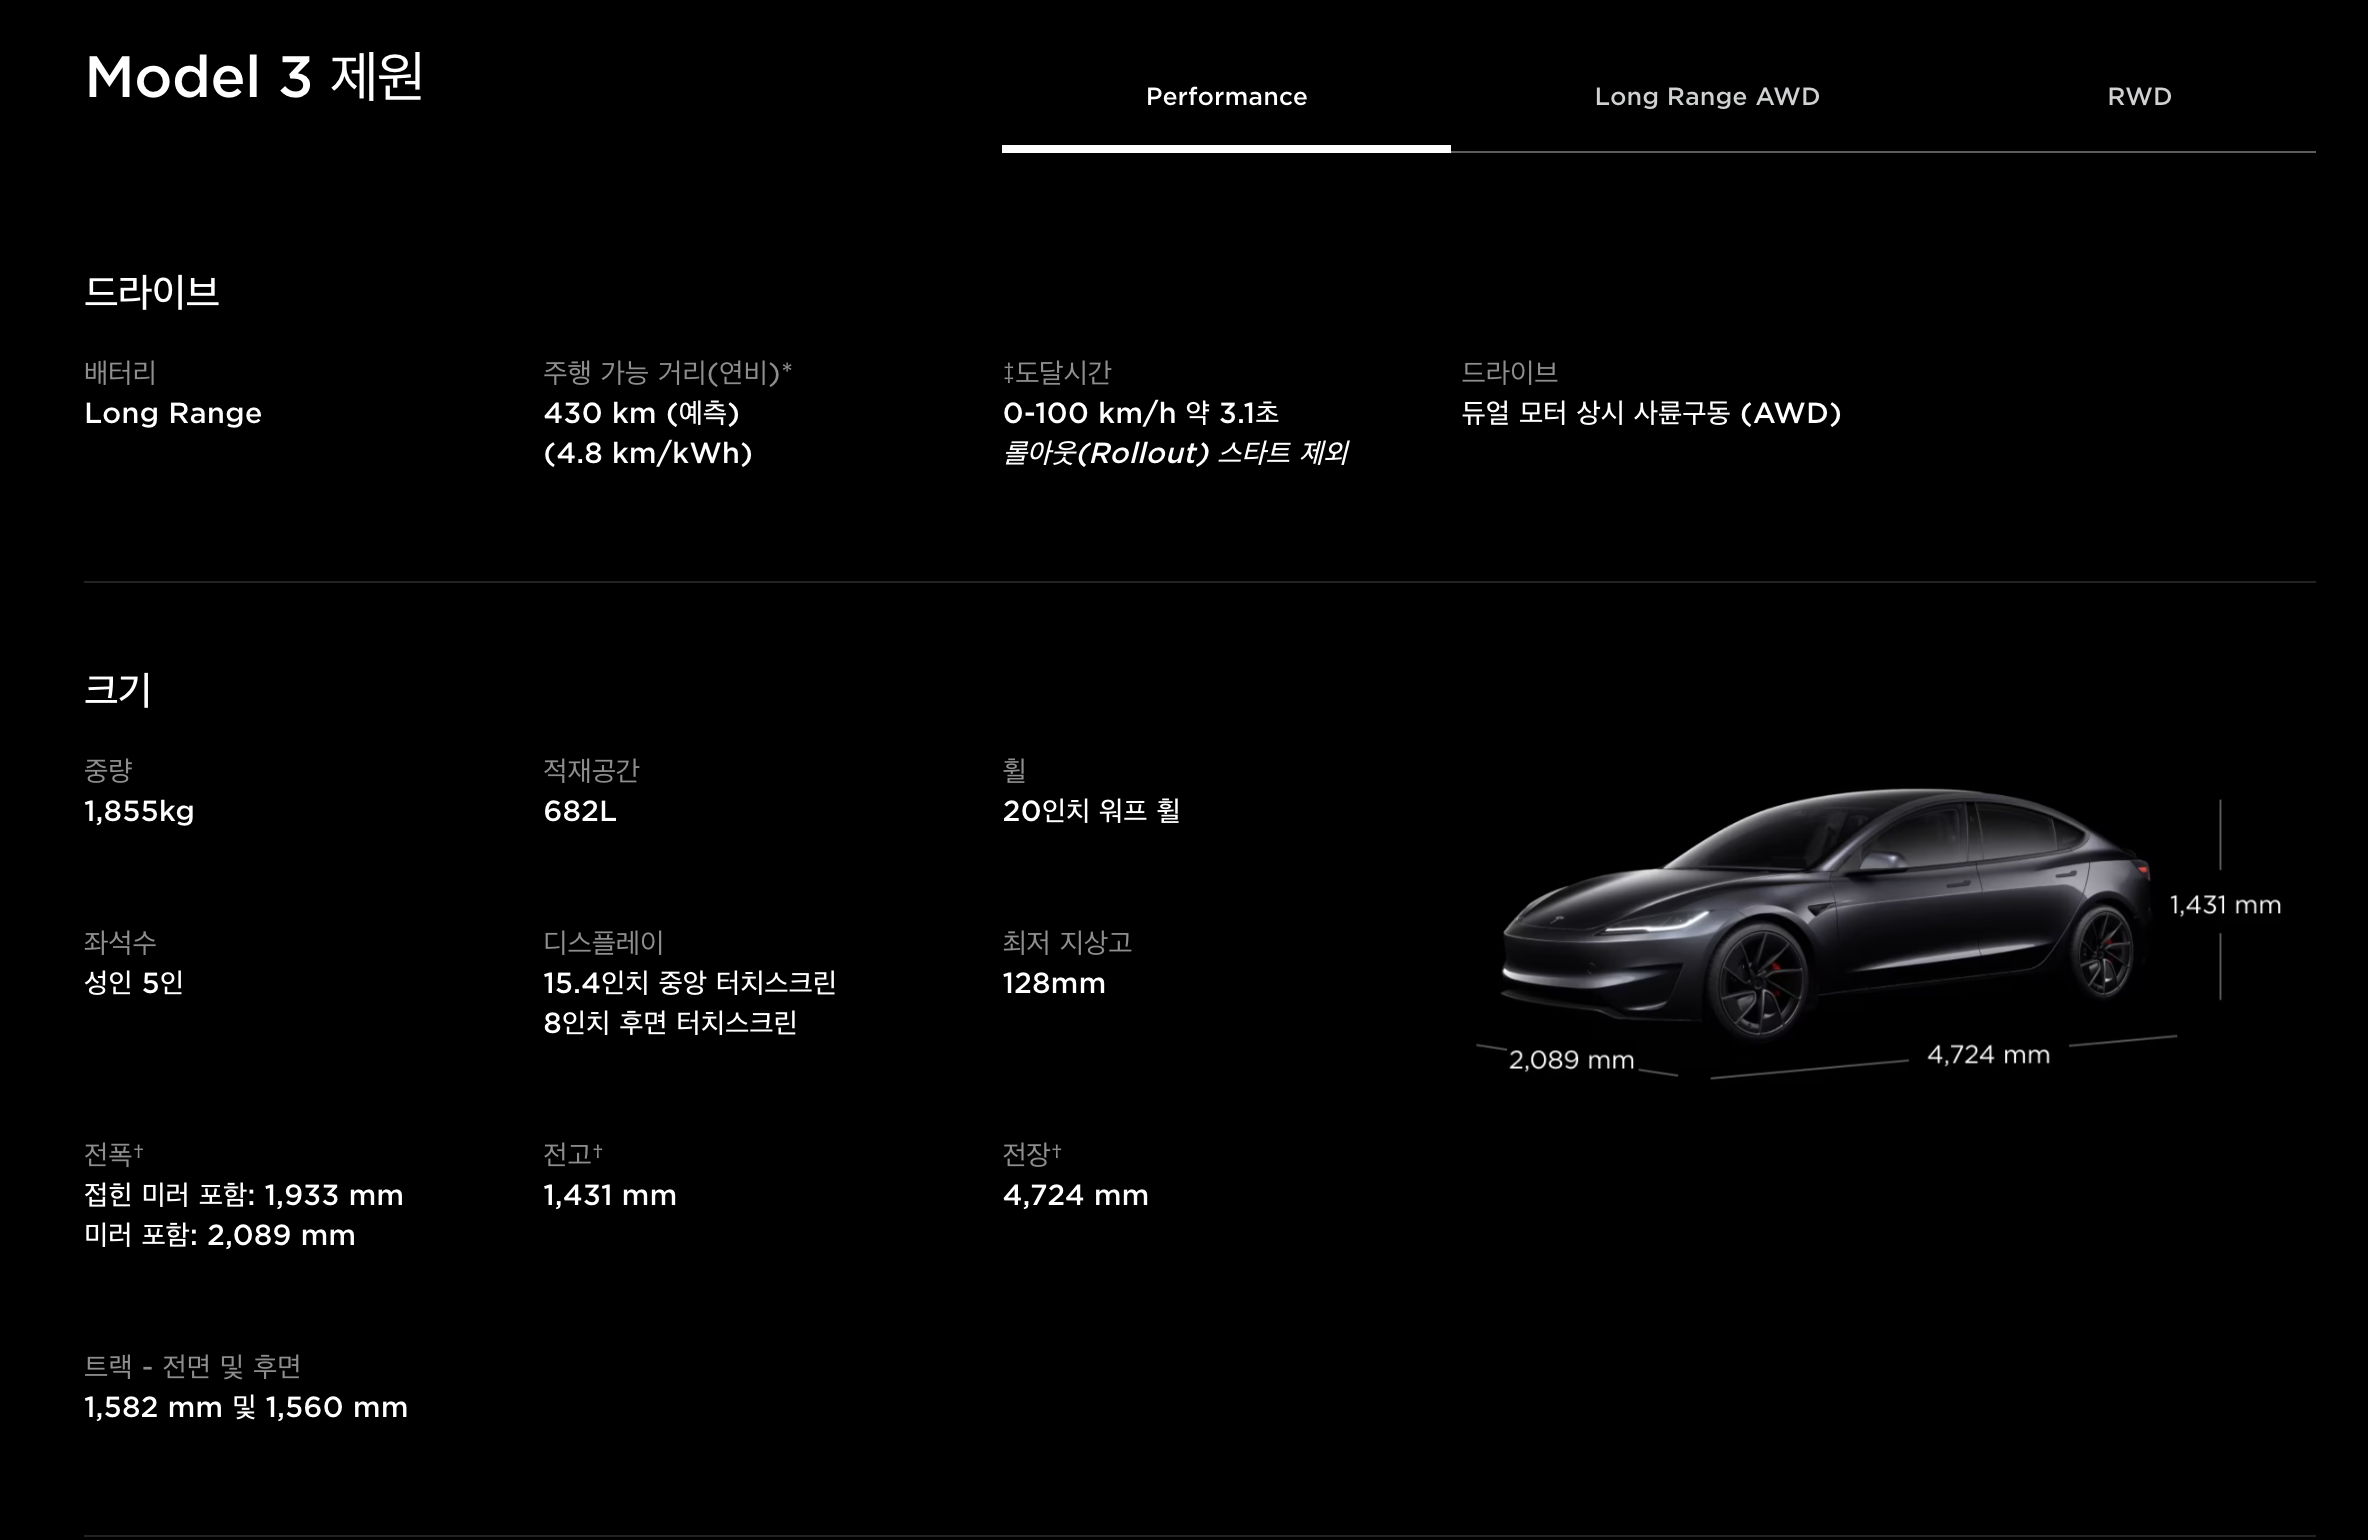Click the 1,855kg weight value
Screen dimensions: 2368x1540
pyautogui.click(x=139, y=811)
